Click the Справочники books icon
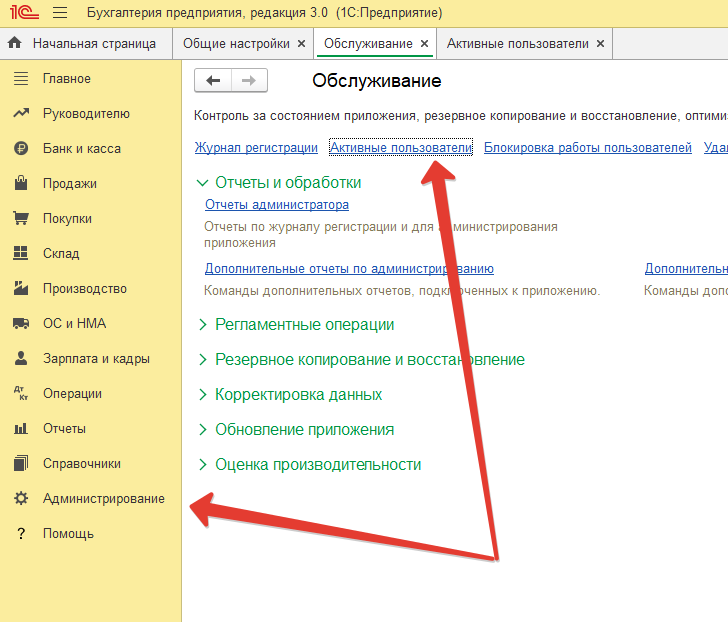 (21, 463)
